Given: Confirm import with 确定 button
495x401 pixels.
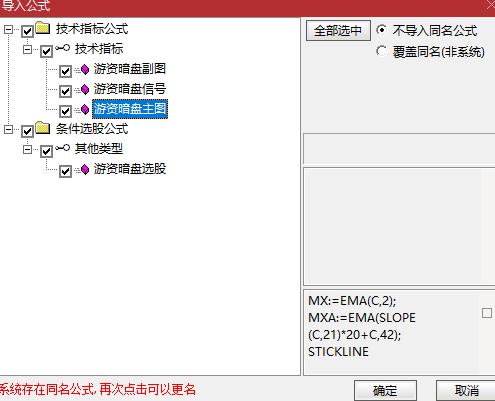Looking at the screenshot, I should 385,390.
